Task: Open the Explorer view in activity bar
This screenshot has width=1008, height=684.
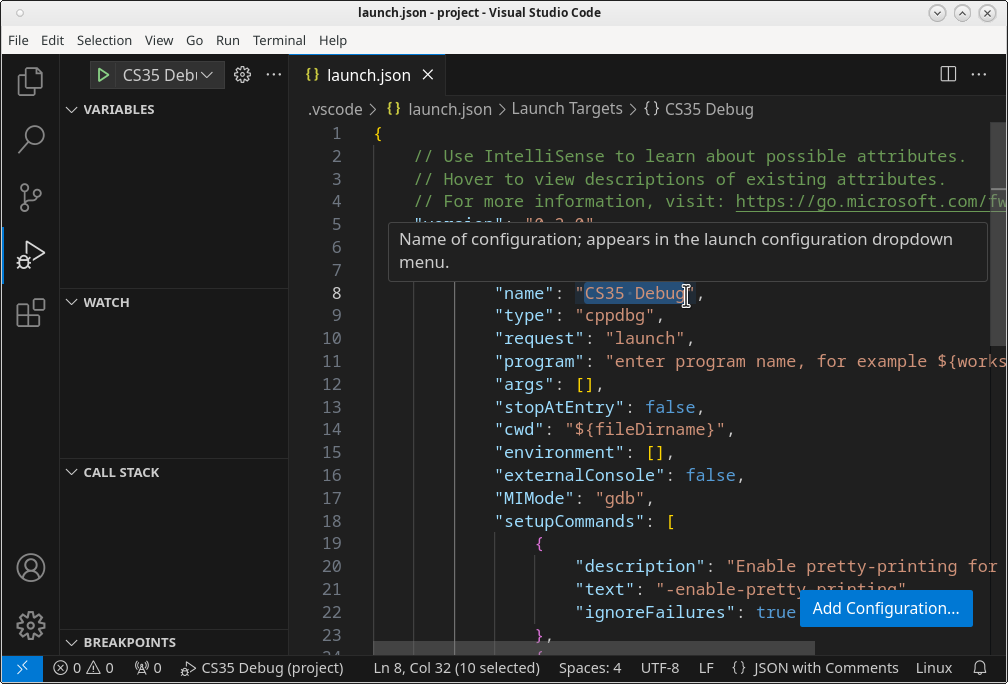Action: coord(30,81)
